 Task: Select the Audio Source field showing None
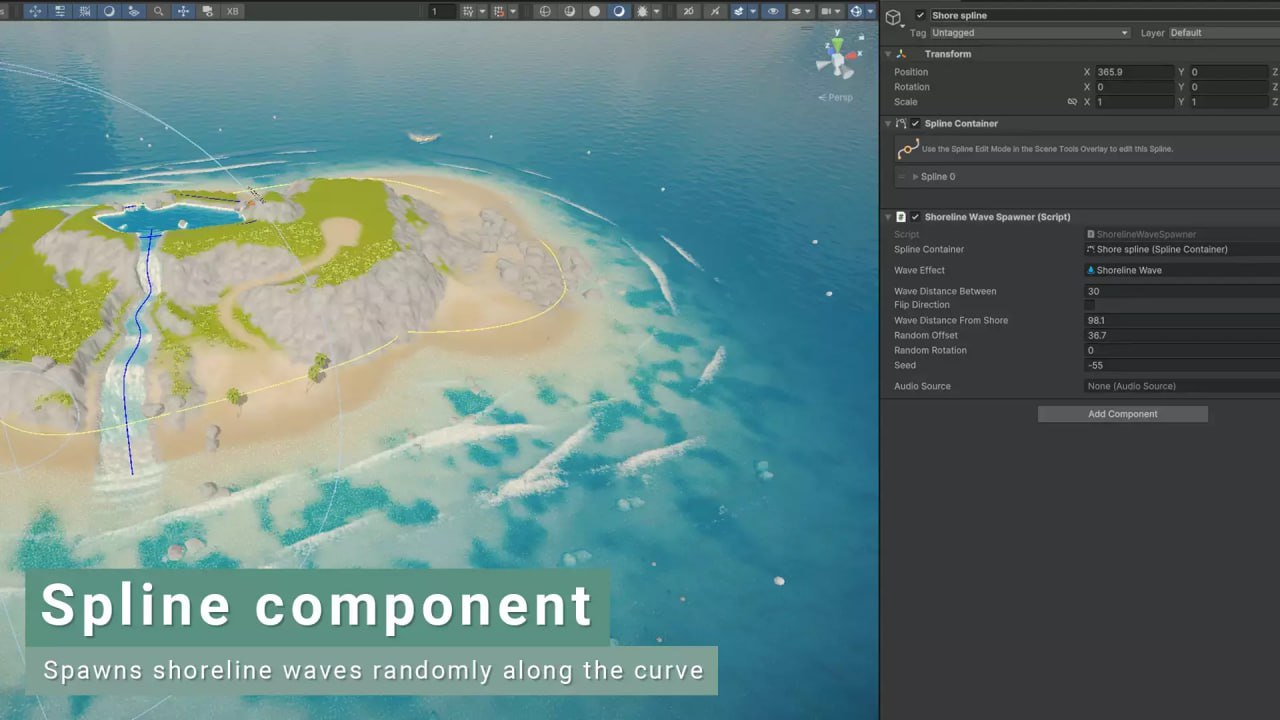coord(1180,386)
